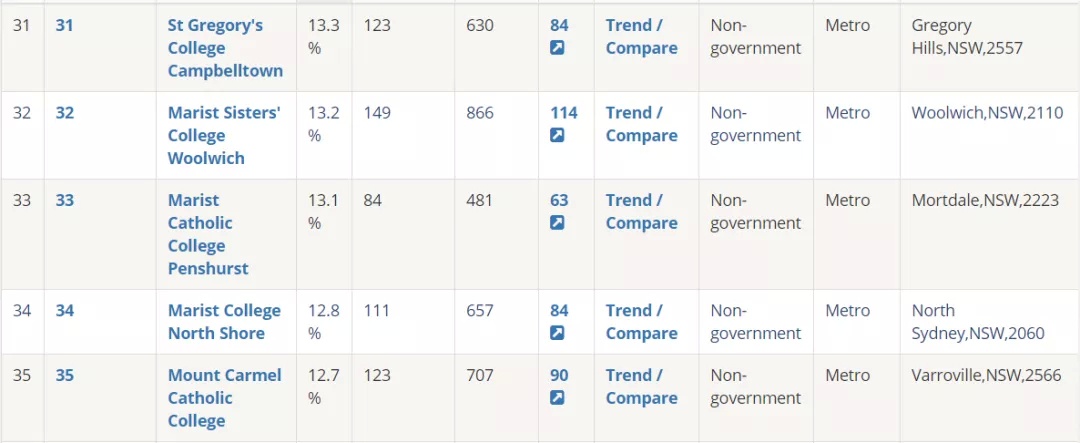Screen dimensions: 1080x443
Task: Click rank link 33
Action: tap(64, 201)
